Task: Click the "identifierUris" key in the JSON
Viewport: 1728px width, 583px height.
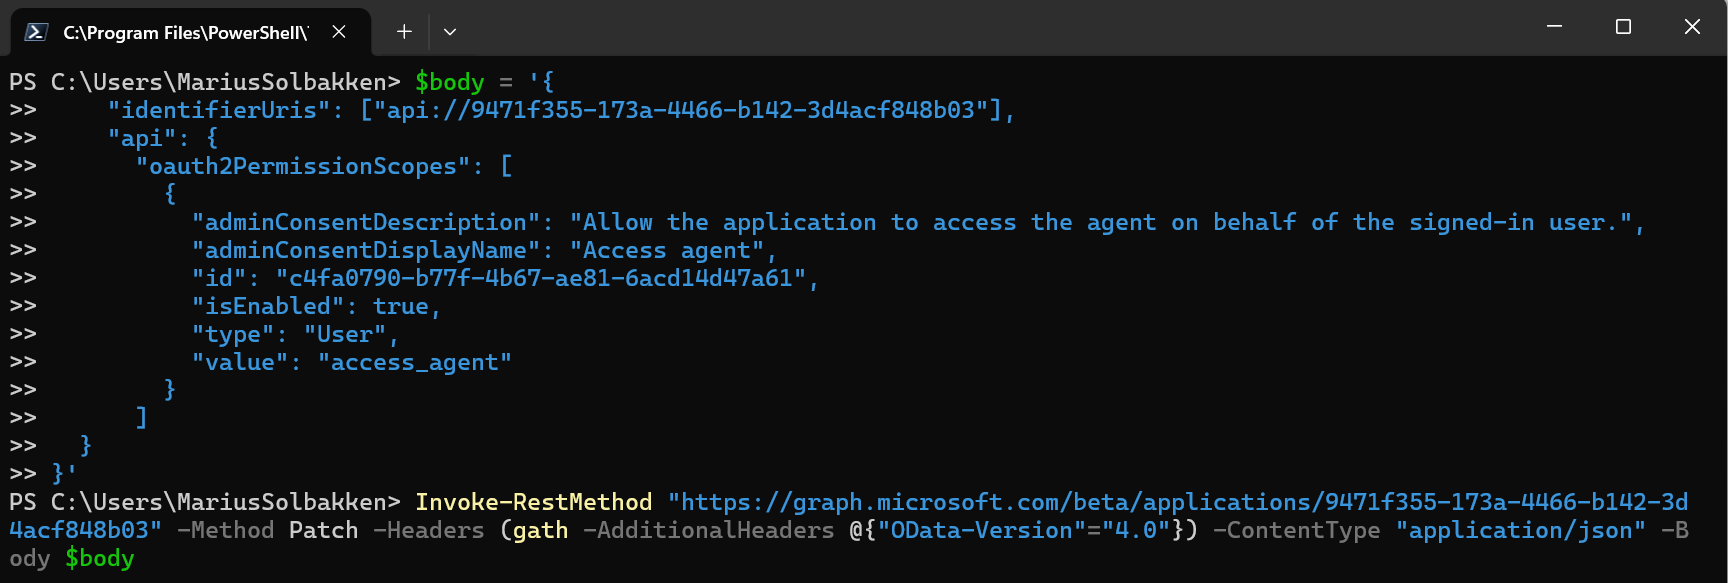Action: (219, 110)
